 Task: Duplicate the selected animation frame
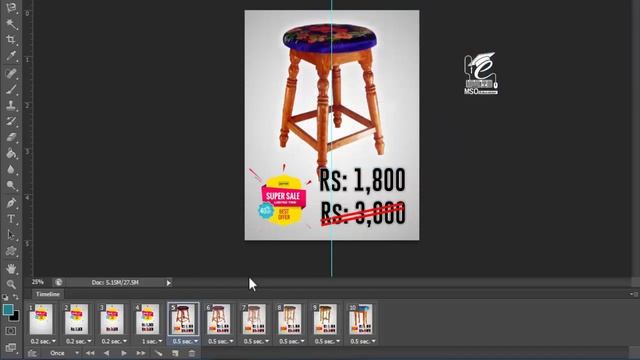(175, 353)
